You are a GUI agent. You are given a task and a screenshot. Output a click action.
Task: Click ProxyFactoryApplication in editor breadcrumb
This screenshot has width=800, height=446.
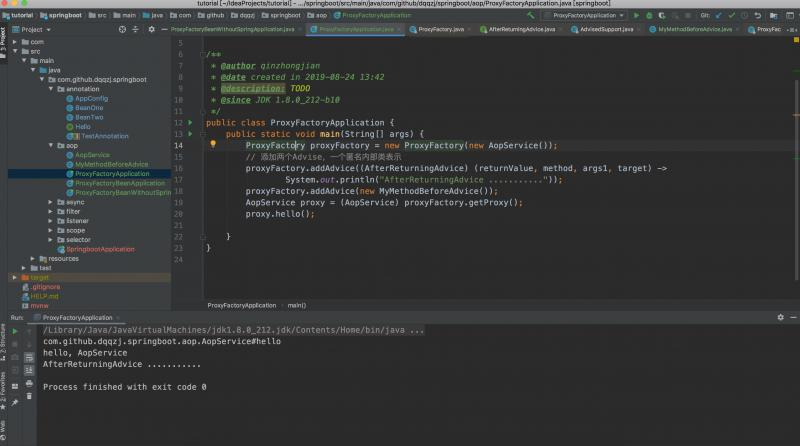(x=241, y=305)
